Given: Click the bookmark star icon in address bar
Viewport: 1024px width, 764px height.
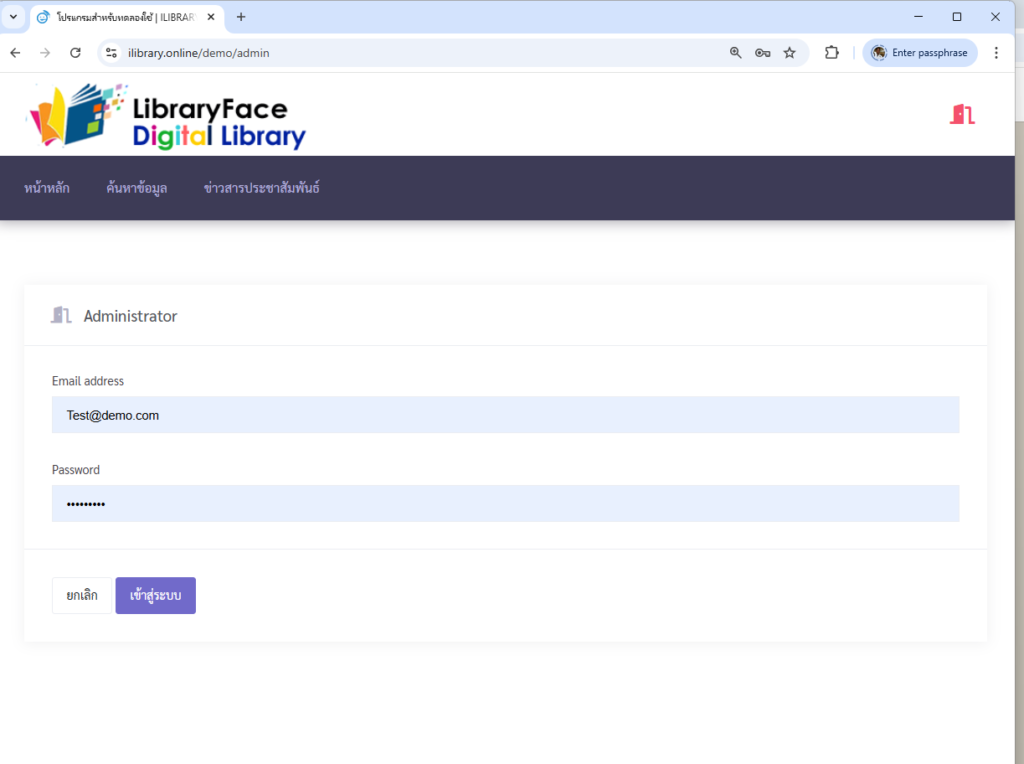Looking at the screenshot, I should 789,53.
